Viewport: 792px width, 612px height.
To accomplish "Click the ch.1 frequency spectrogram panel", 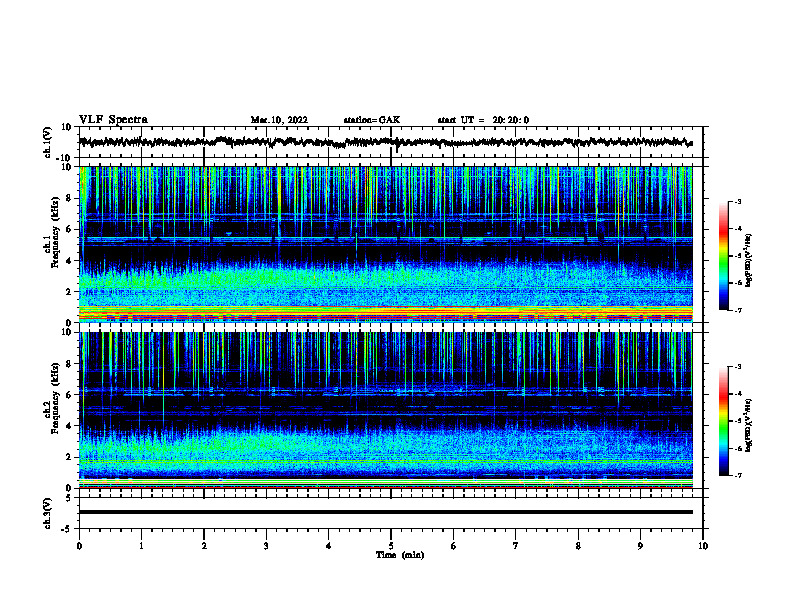I will (390, 244).
